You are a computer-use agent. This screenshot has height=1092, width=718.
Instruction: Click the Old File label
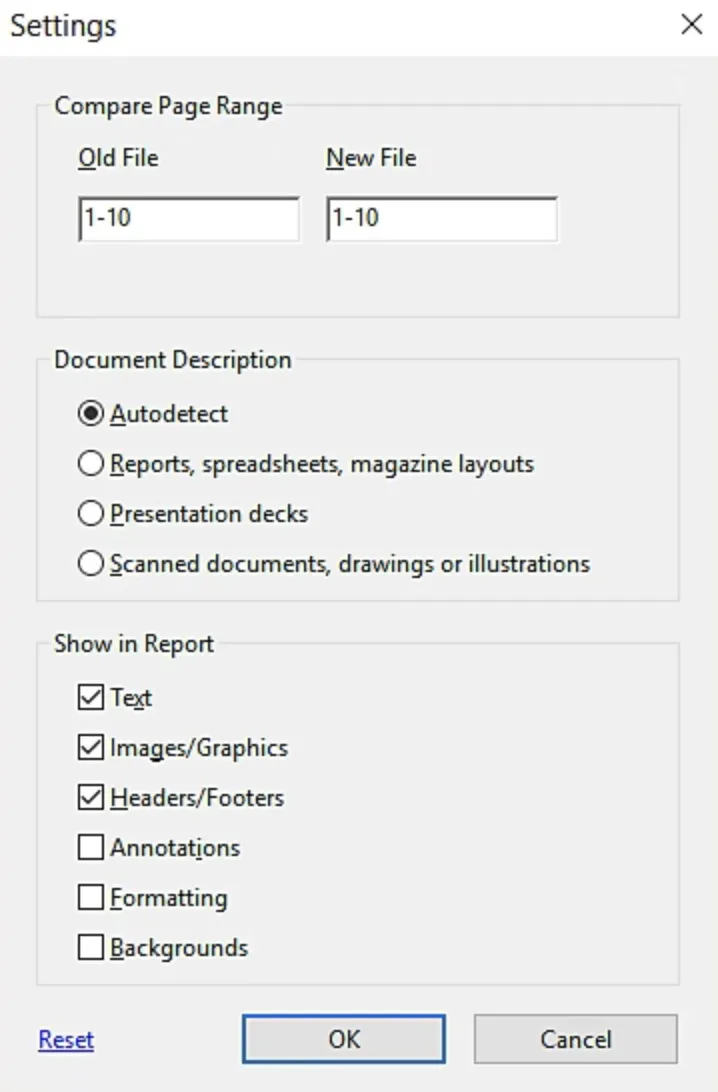pyautogui.click(x=118, y=158)
